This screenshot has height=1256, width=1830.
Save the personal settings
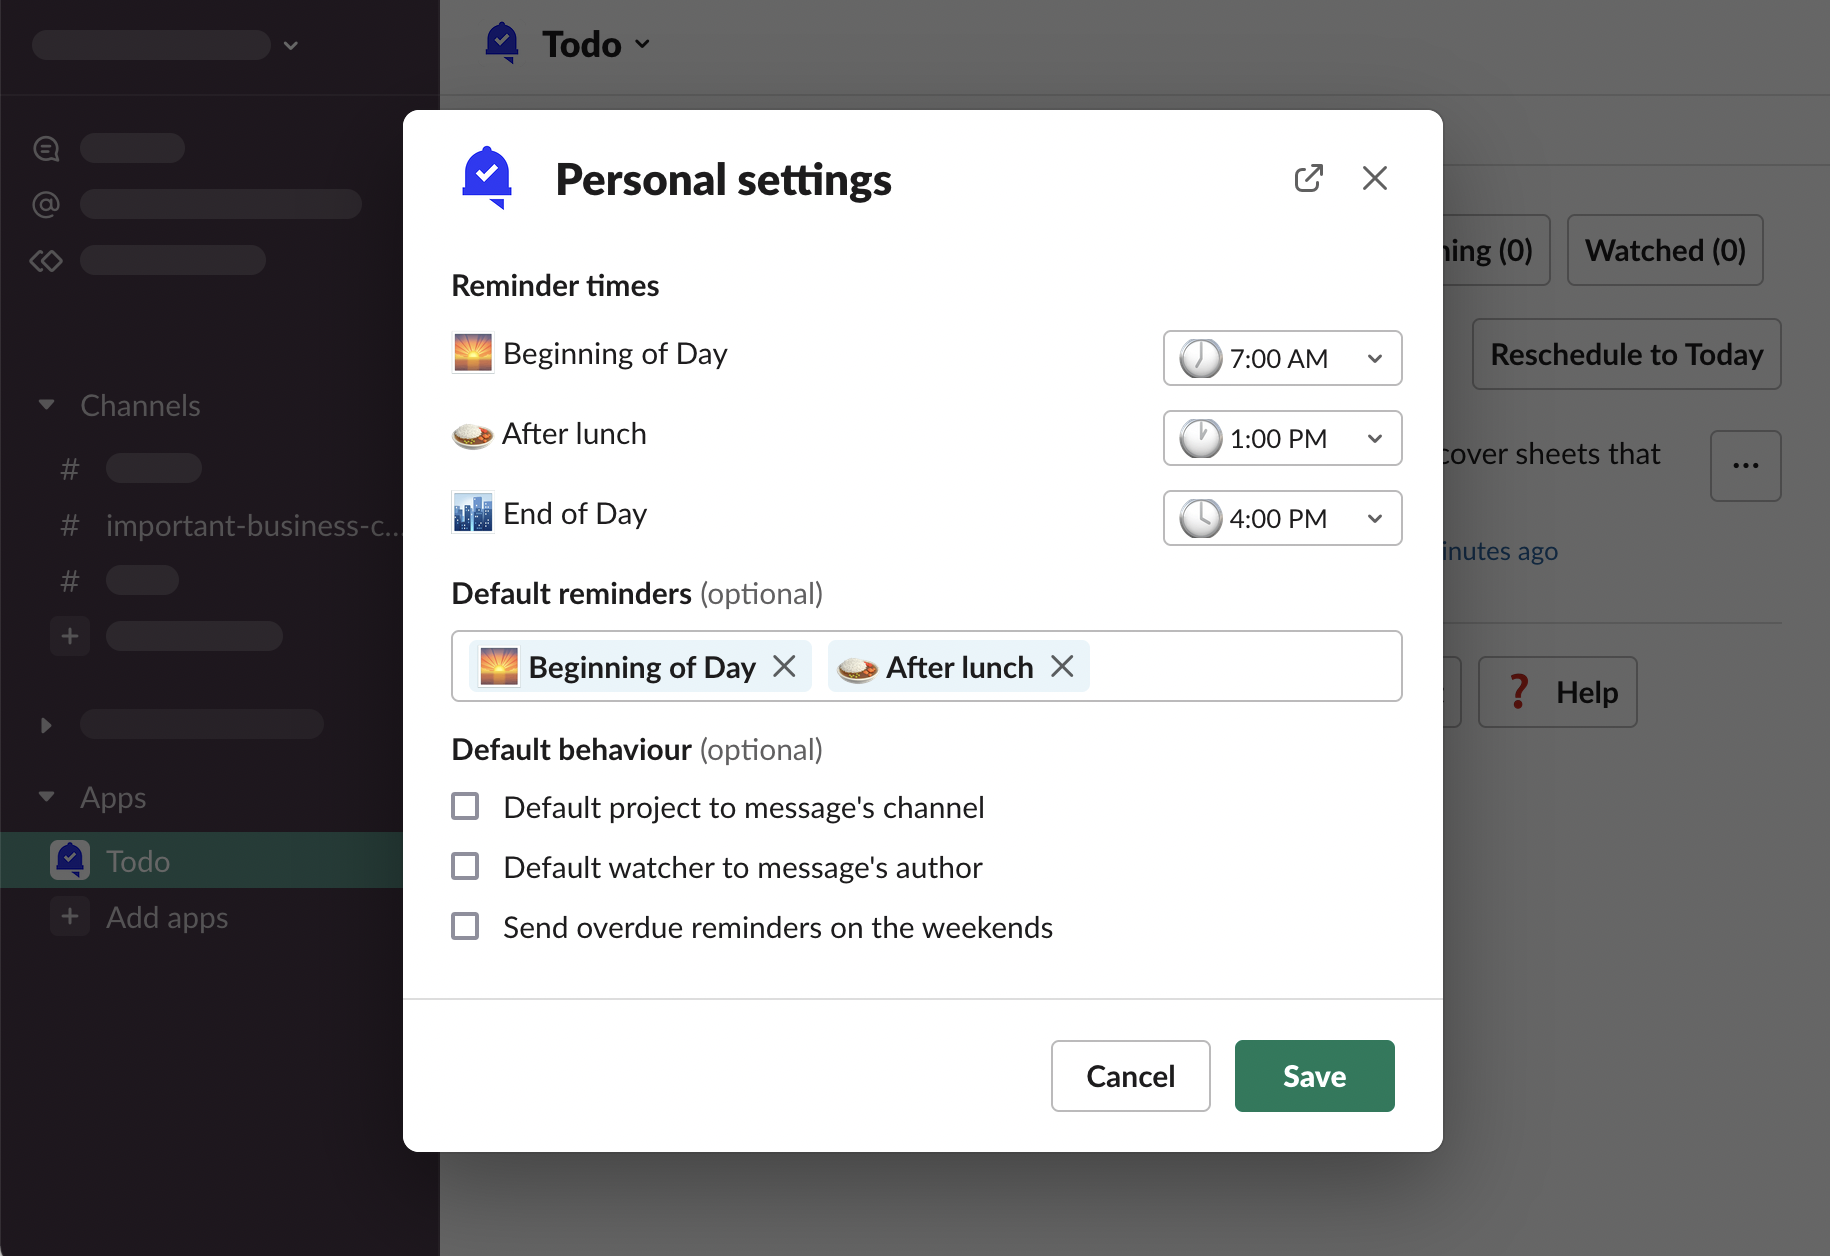[1314, 1076]
